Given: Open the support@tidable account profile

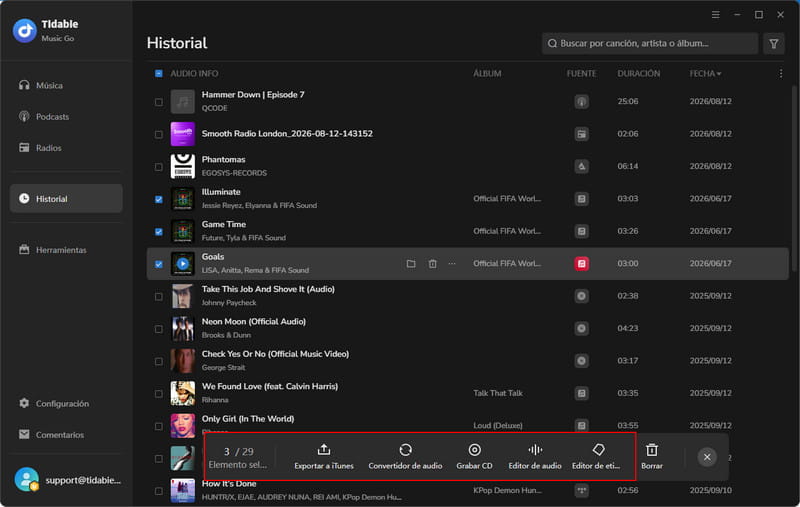Looking at the screenshot, I should click(67, 480).
